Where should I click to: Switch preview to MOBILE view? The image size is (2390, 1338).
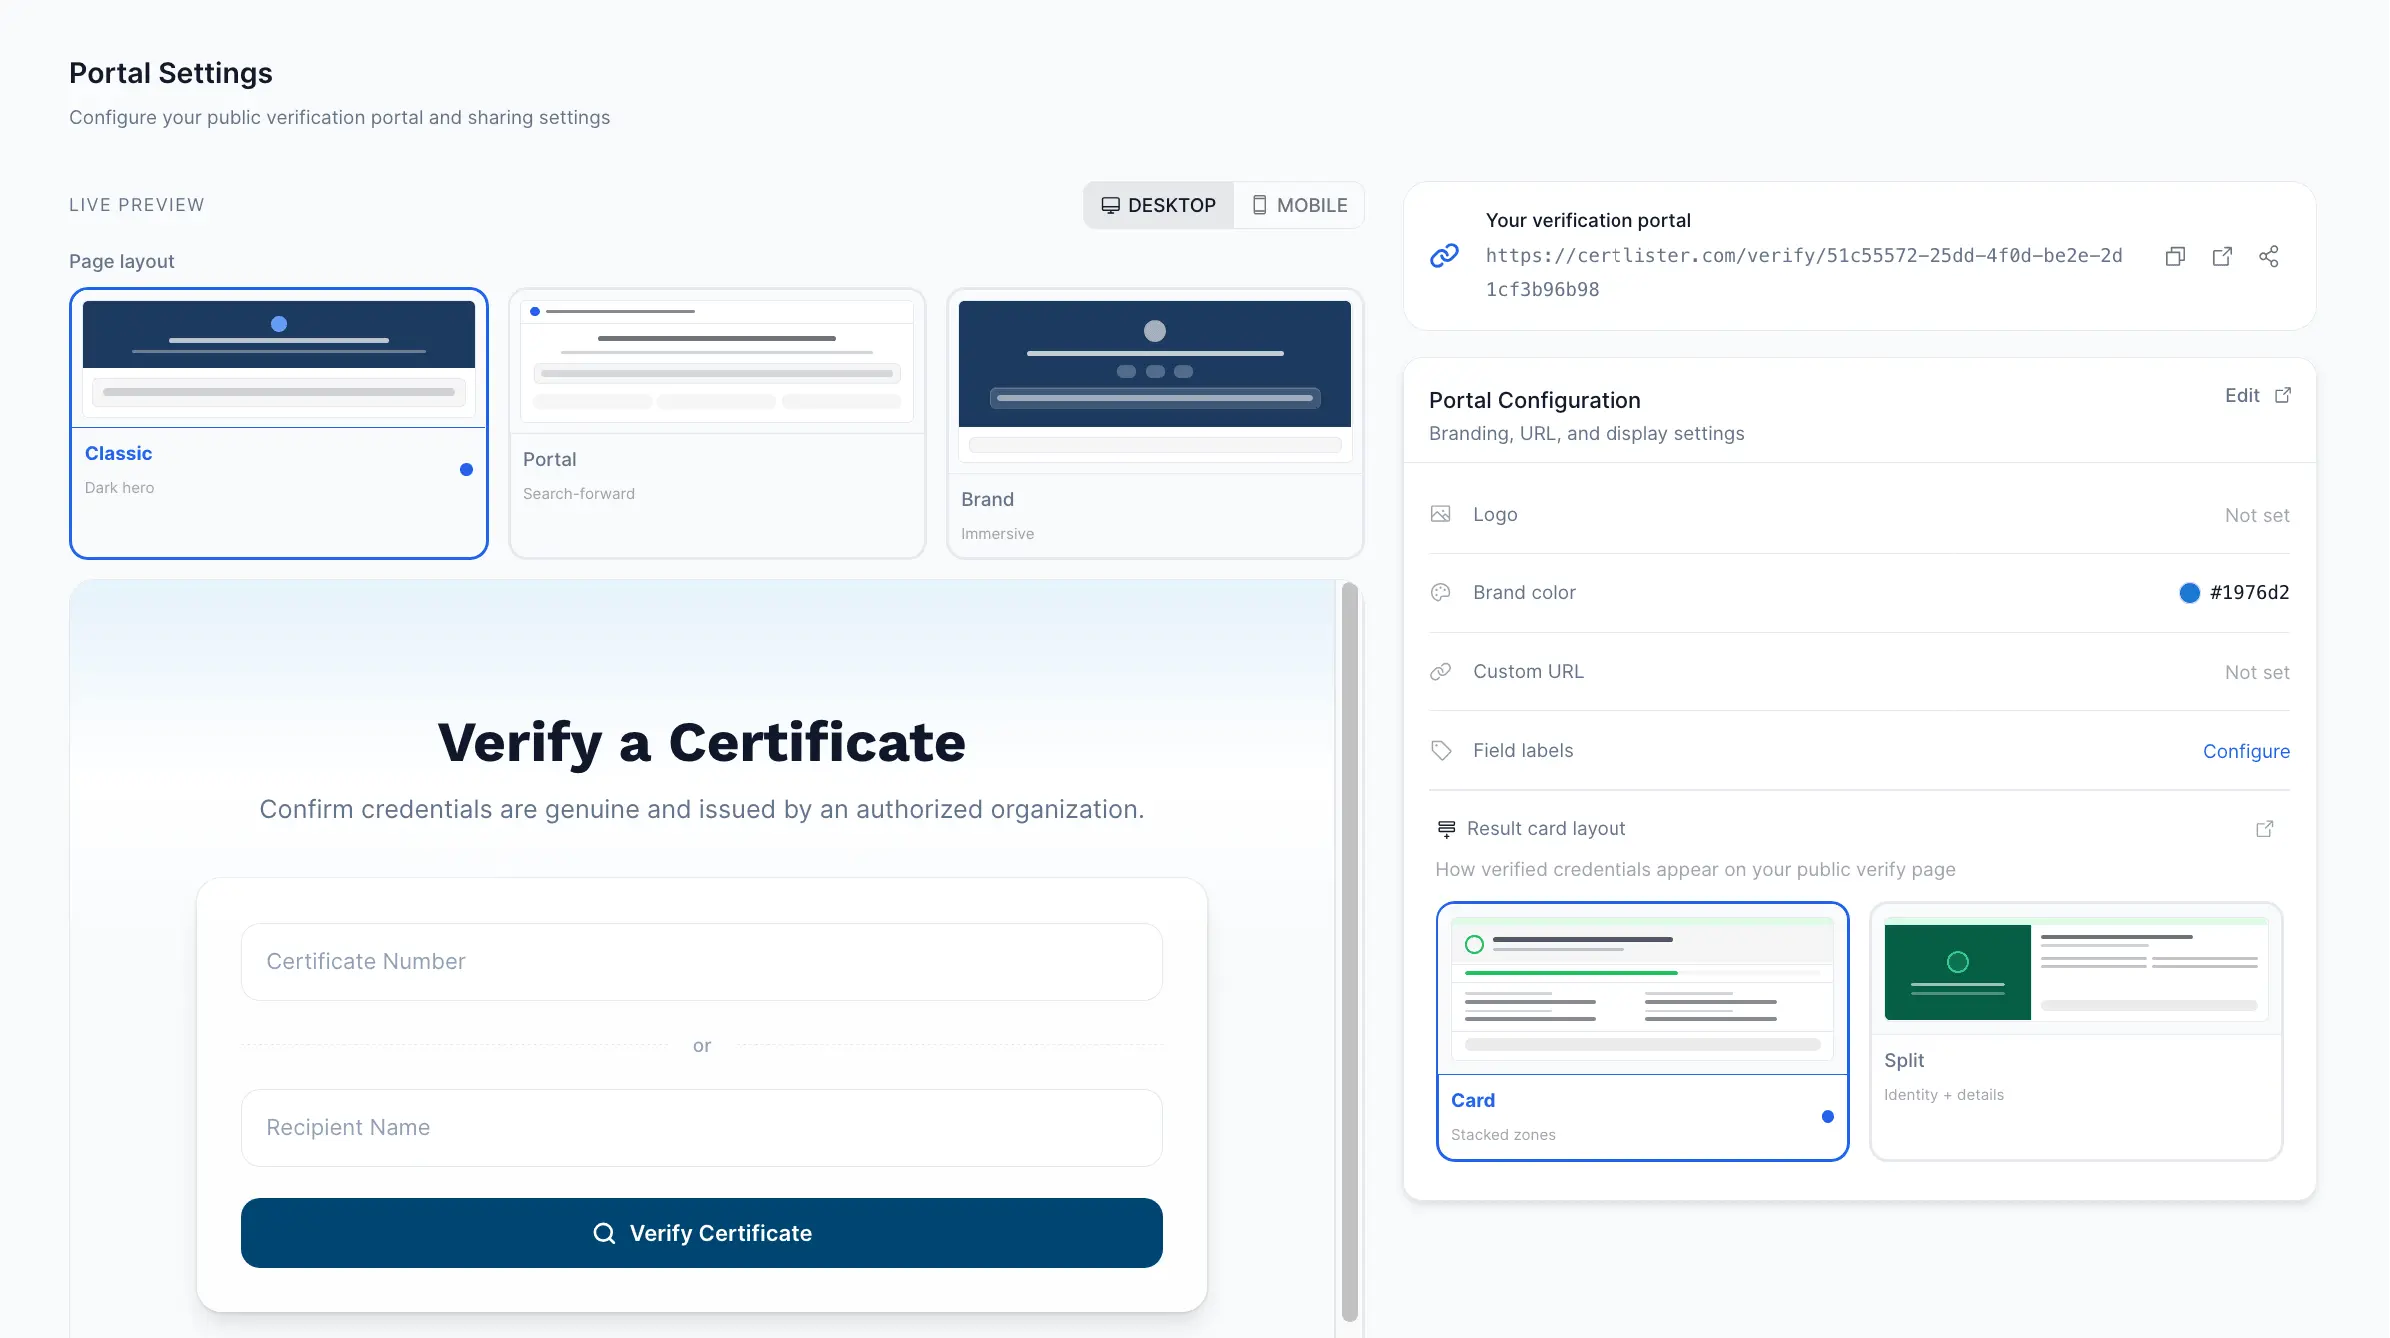click(1298, 204)
